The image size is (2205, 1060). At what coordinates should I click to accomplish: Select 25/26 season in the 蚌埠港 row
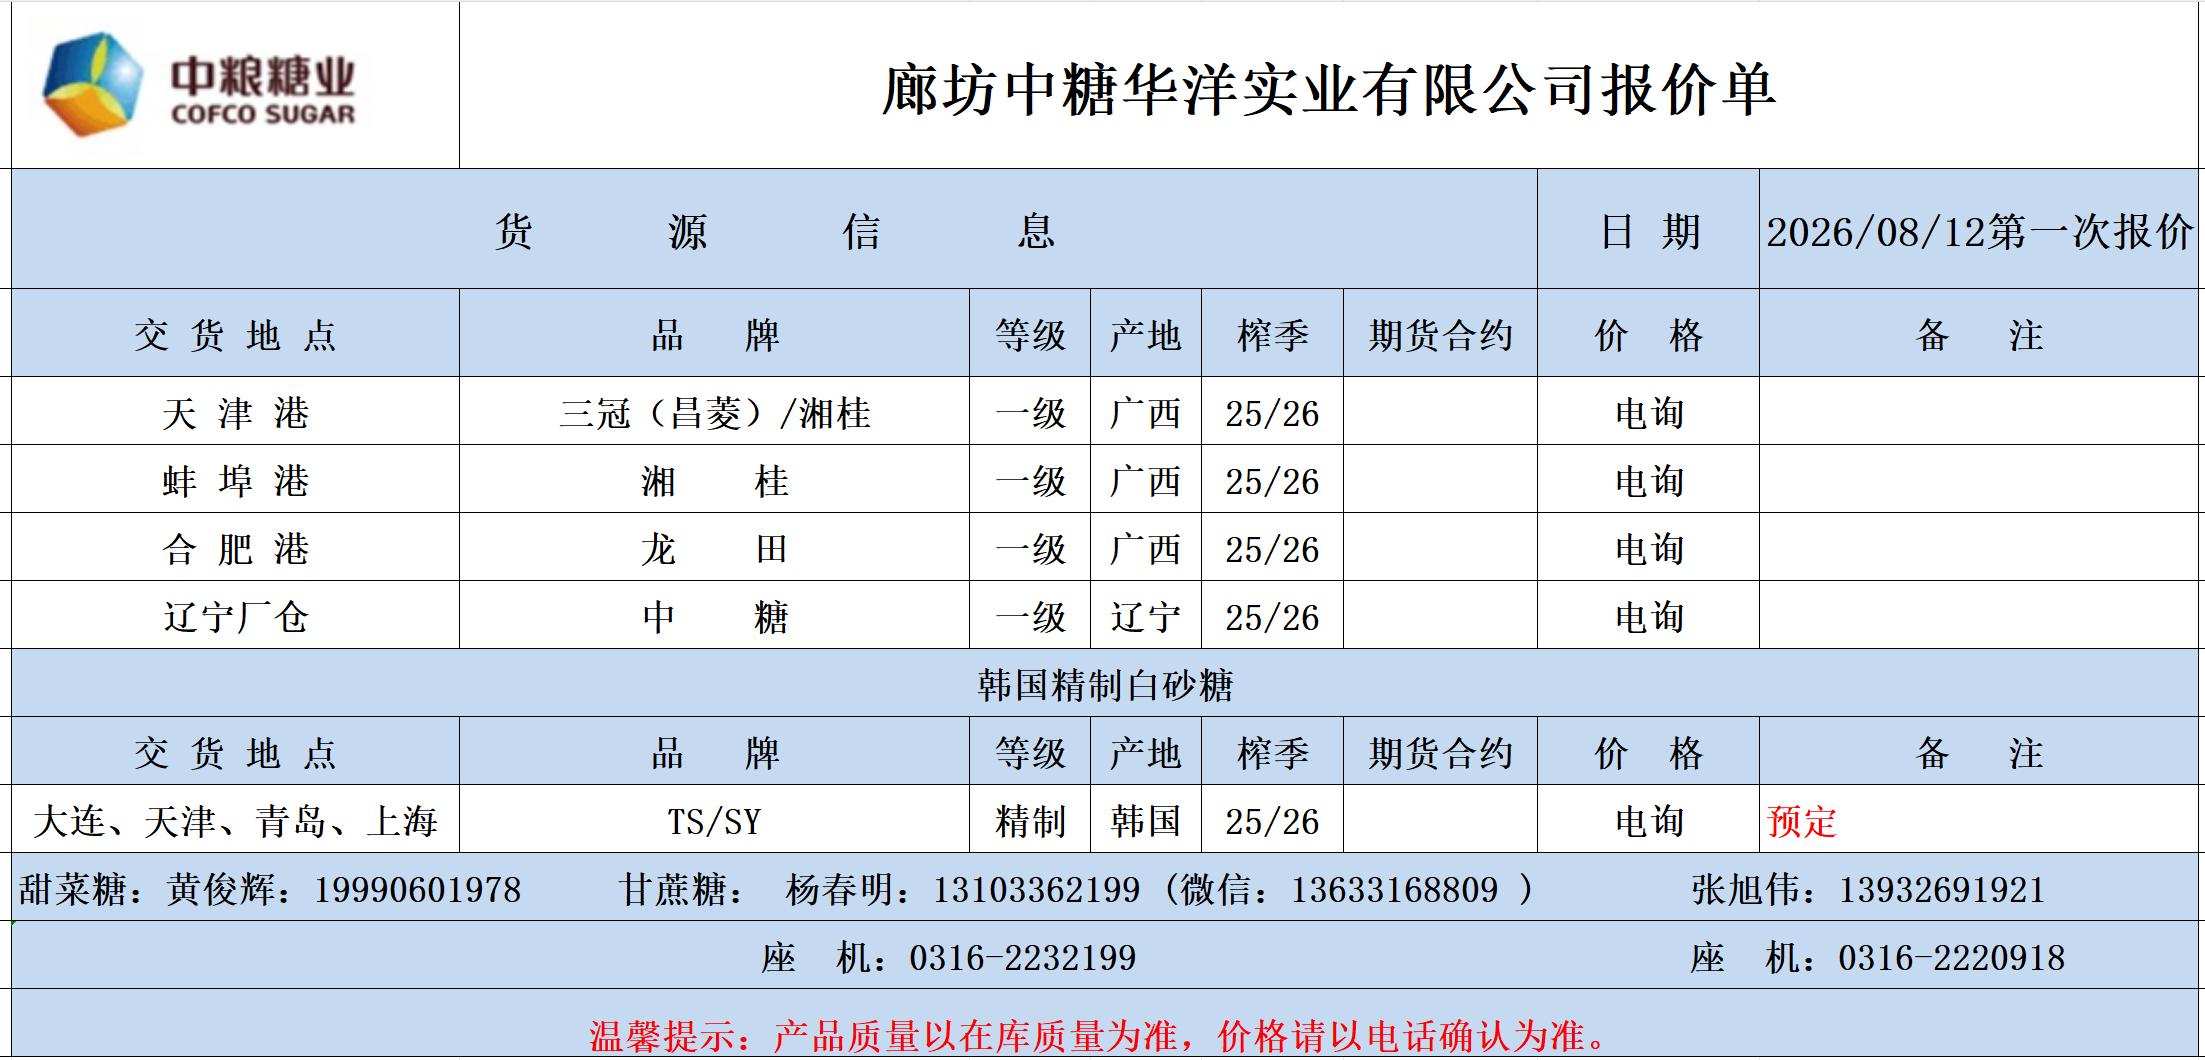(1272, 481)
